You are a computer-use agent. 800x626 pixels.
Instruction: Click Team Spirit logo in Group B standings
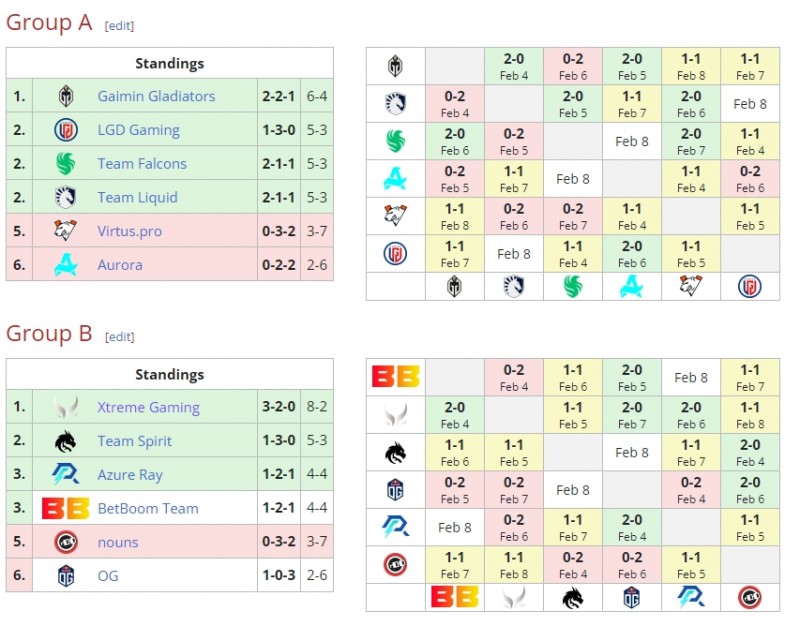[66, 441]
